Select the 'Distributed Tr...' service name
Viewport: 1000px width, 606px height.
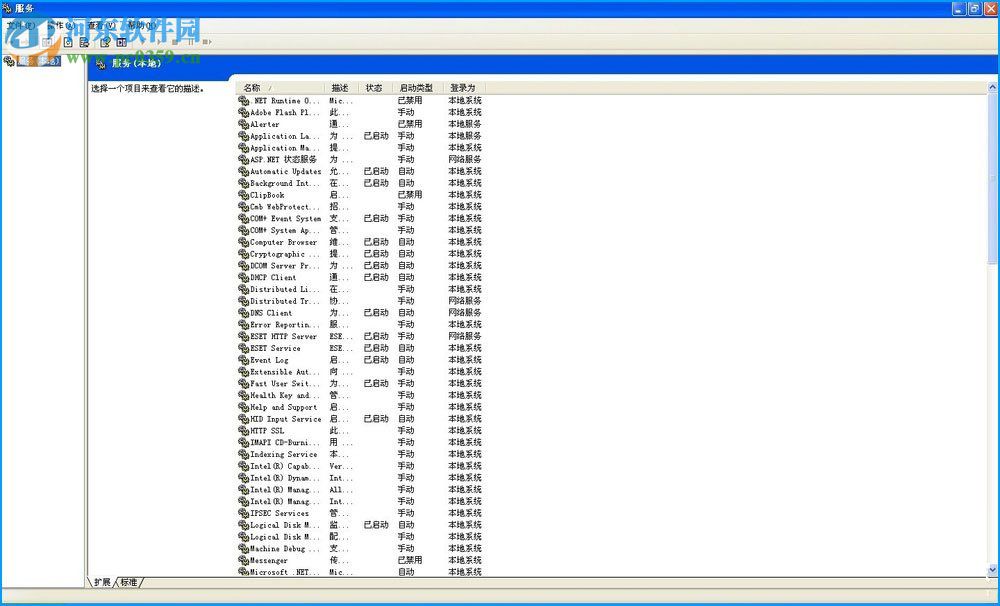(284, 302)
